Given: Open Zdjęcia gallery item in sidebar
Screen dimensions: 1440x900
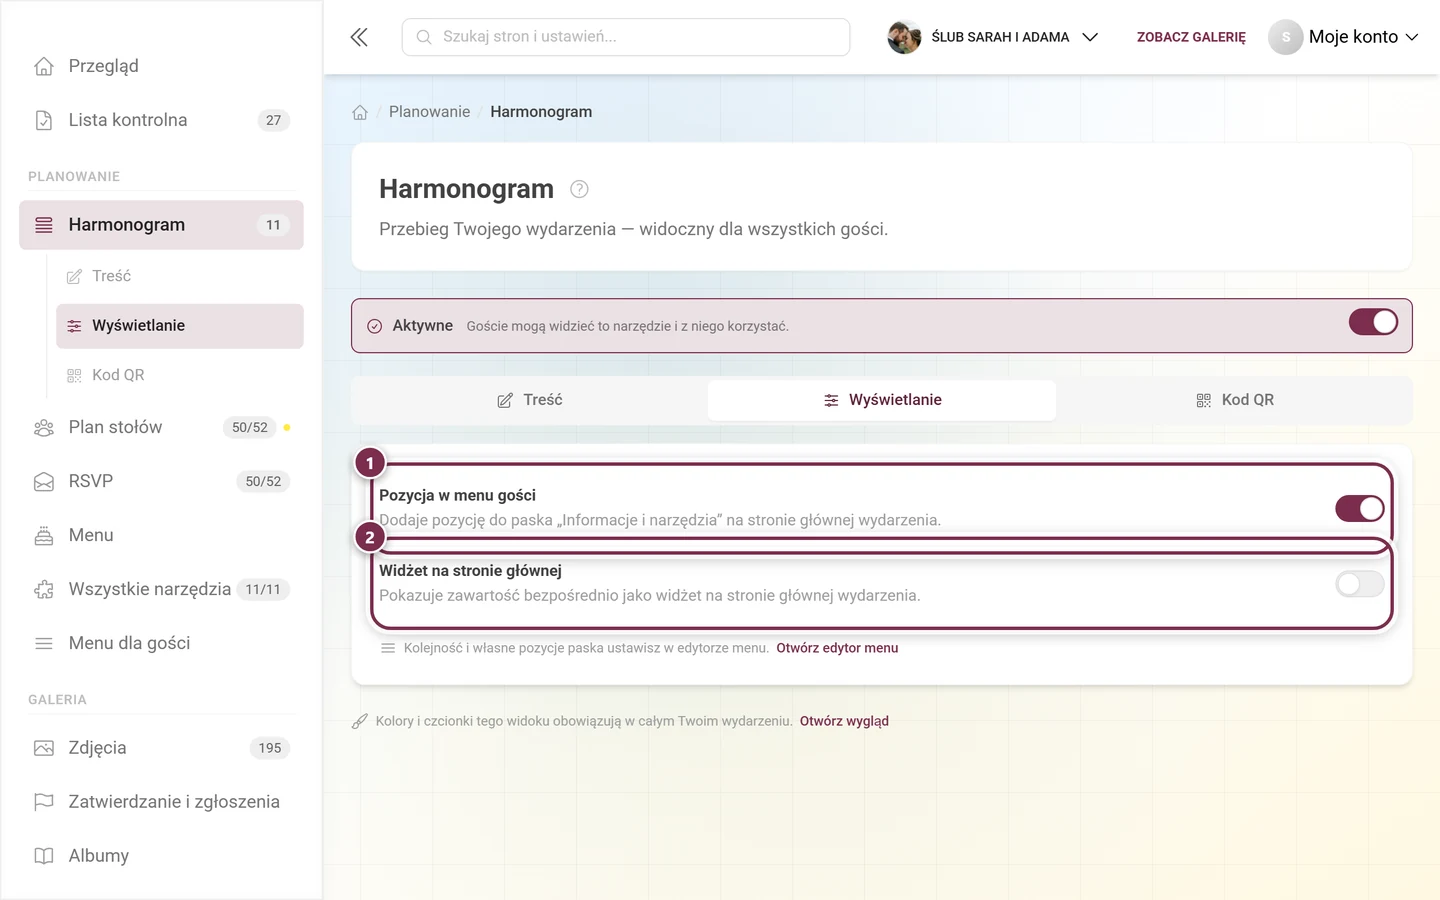Looking at the screenshot, I should point(161,748).
